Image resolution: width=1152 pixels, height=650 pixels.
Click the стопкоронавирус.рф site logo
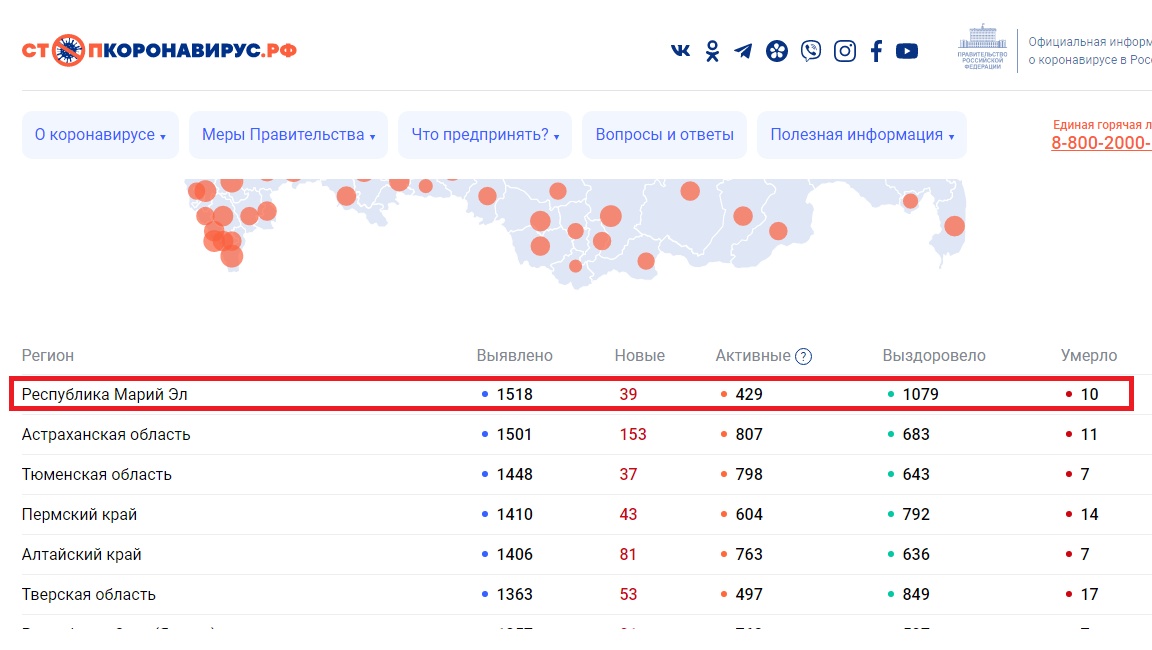click(159, 50)
